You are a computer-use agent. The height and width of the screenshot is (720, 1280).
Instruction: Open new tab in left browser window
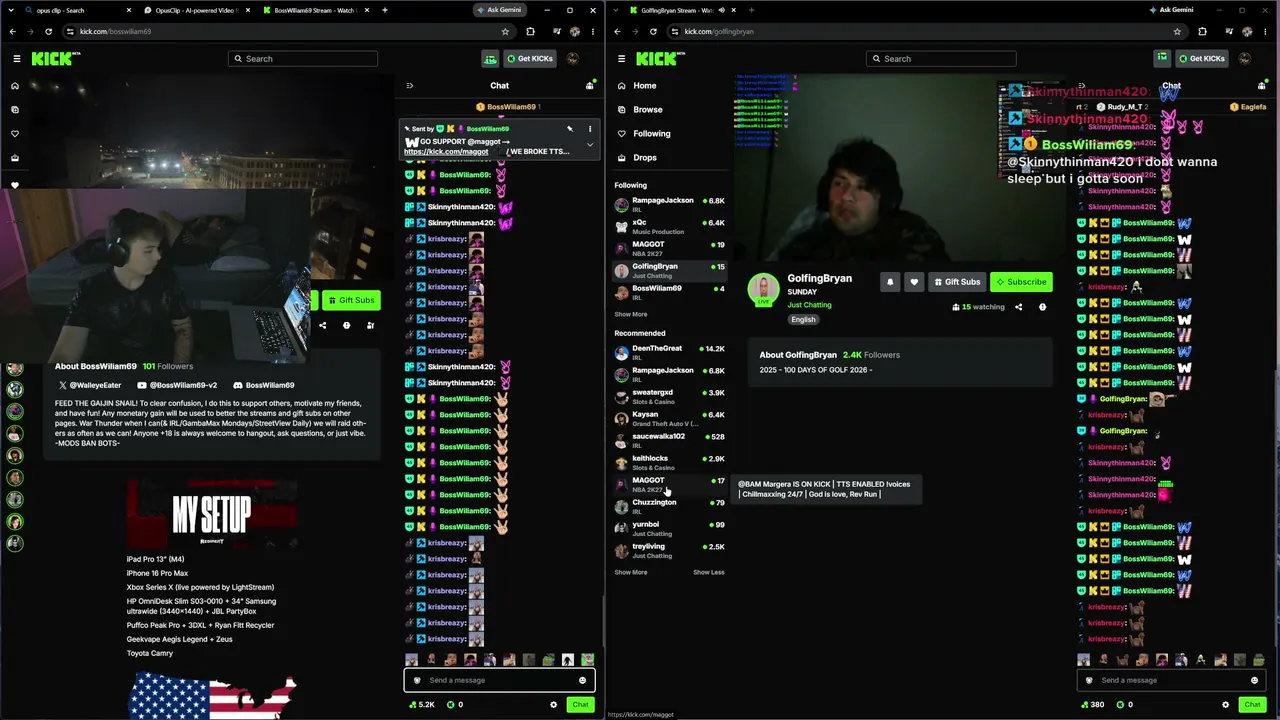pos(386,10)
